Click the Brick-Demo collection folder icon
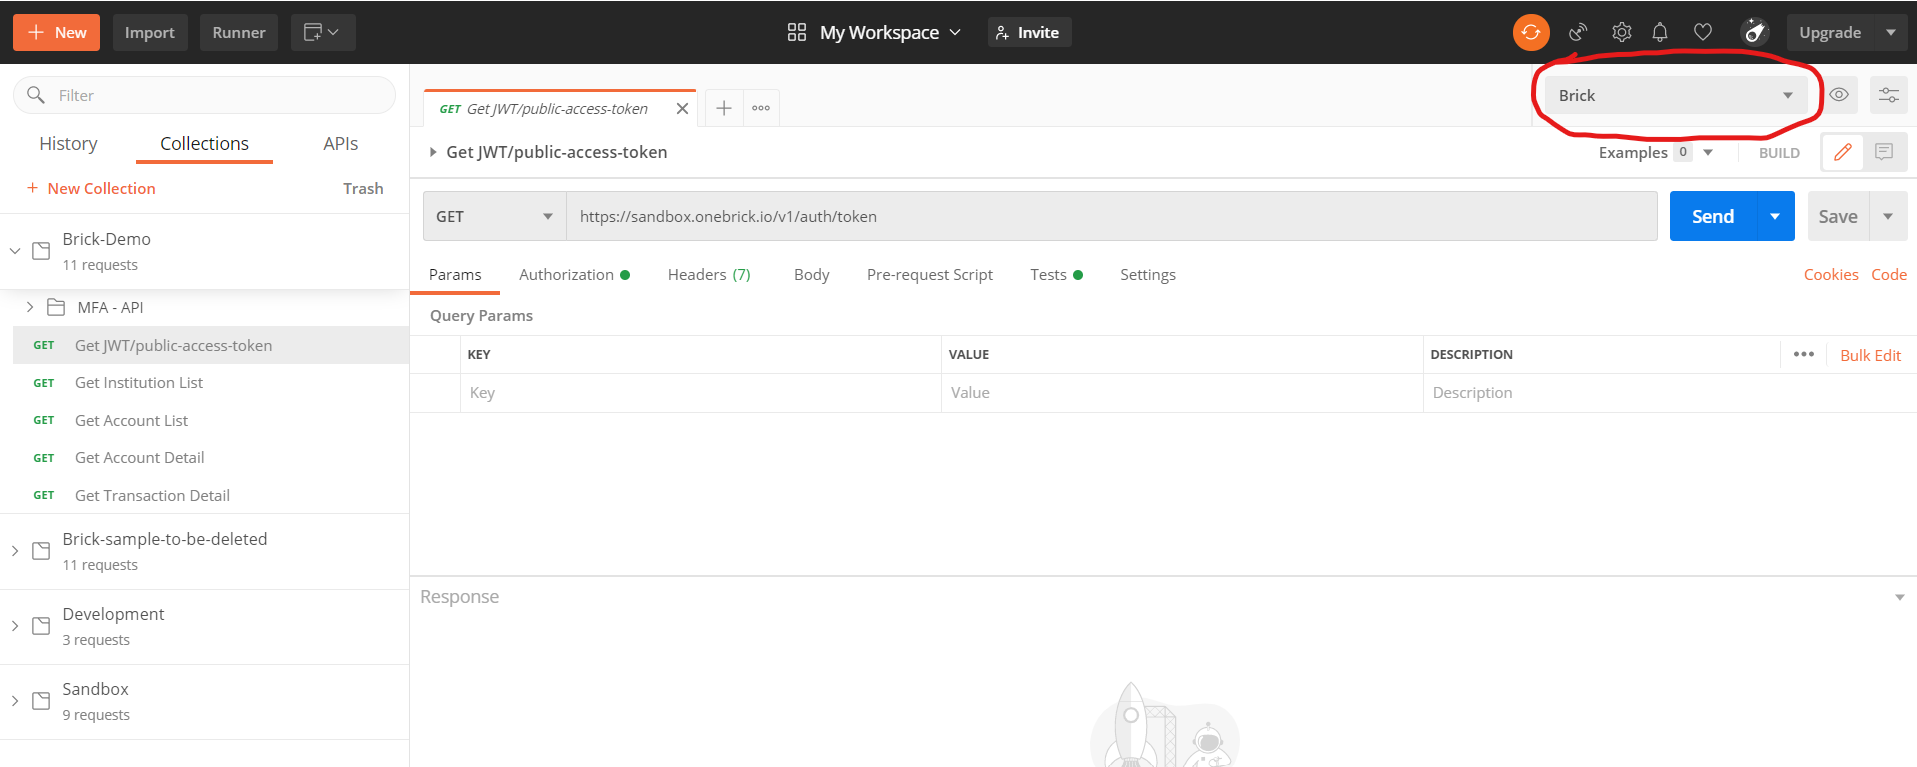This screenshot has height=767, width=1917. (x=41, y=251)
